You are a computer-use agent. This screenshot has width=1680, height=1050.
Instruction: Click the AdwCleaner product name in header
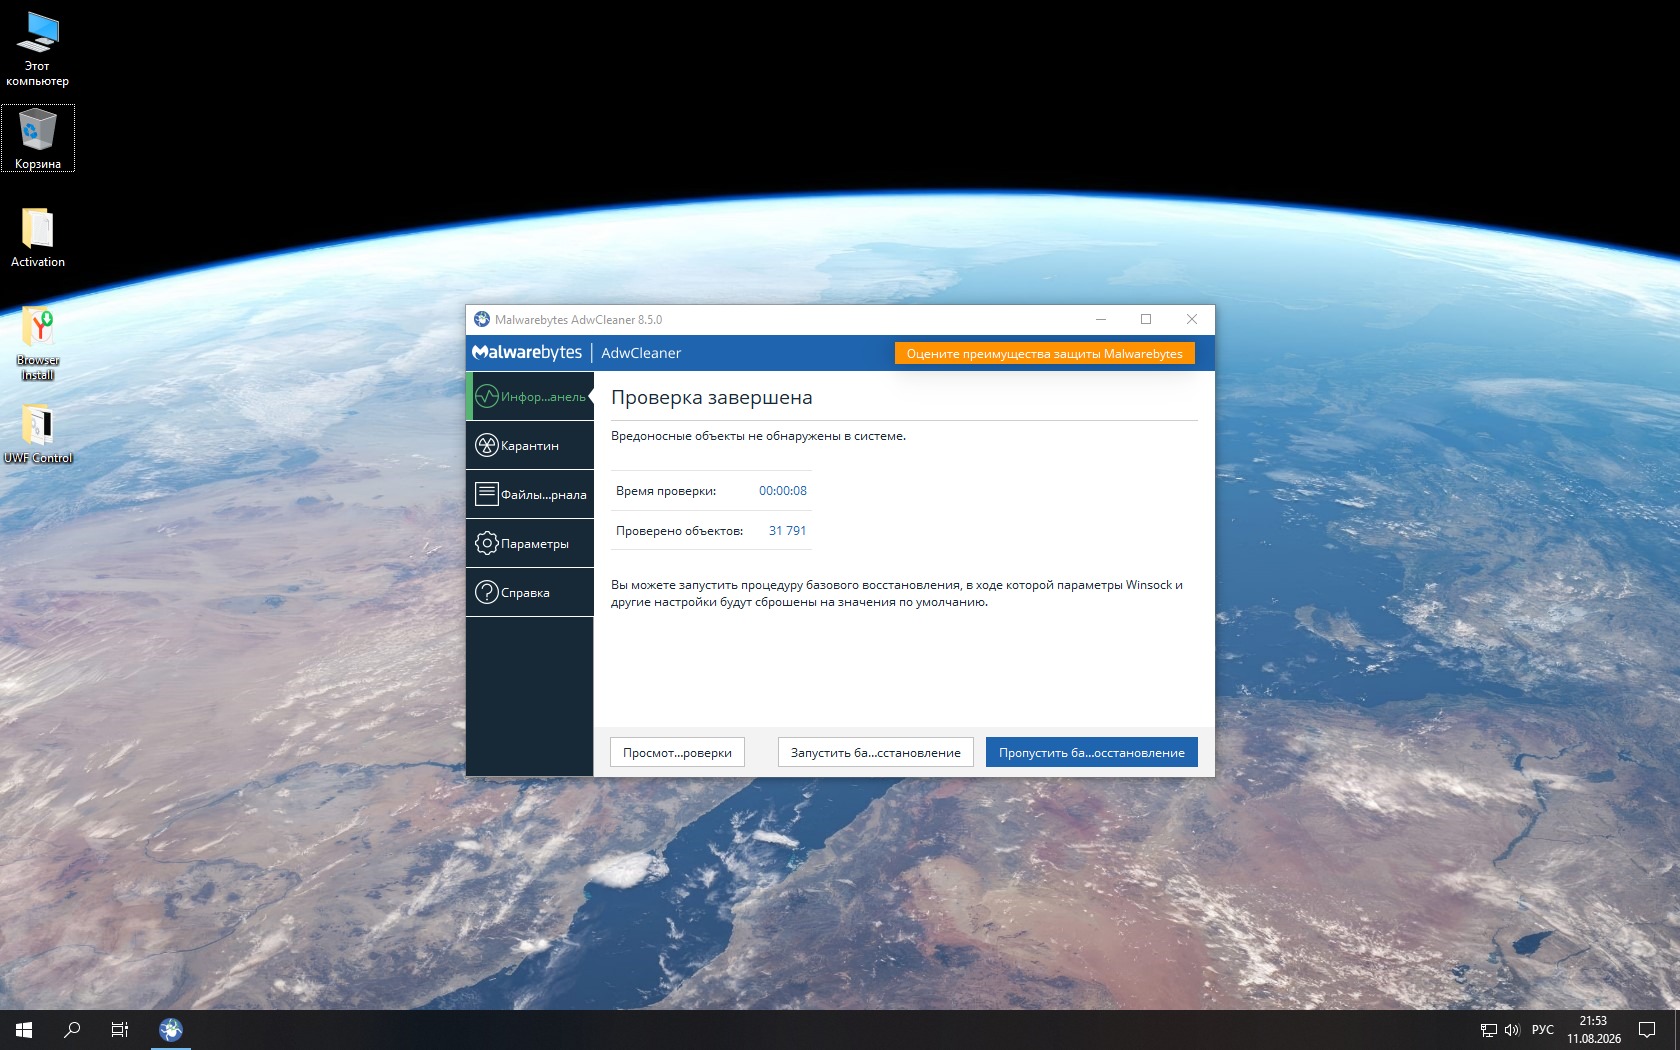(641, 353)
